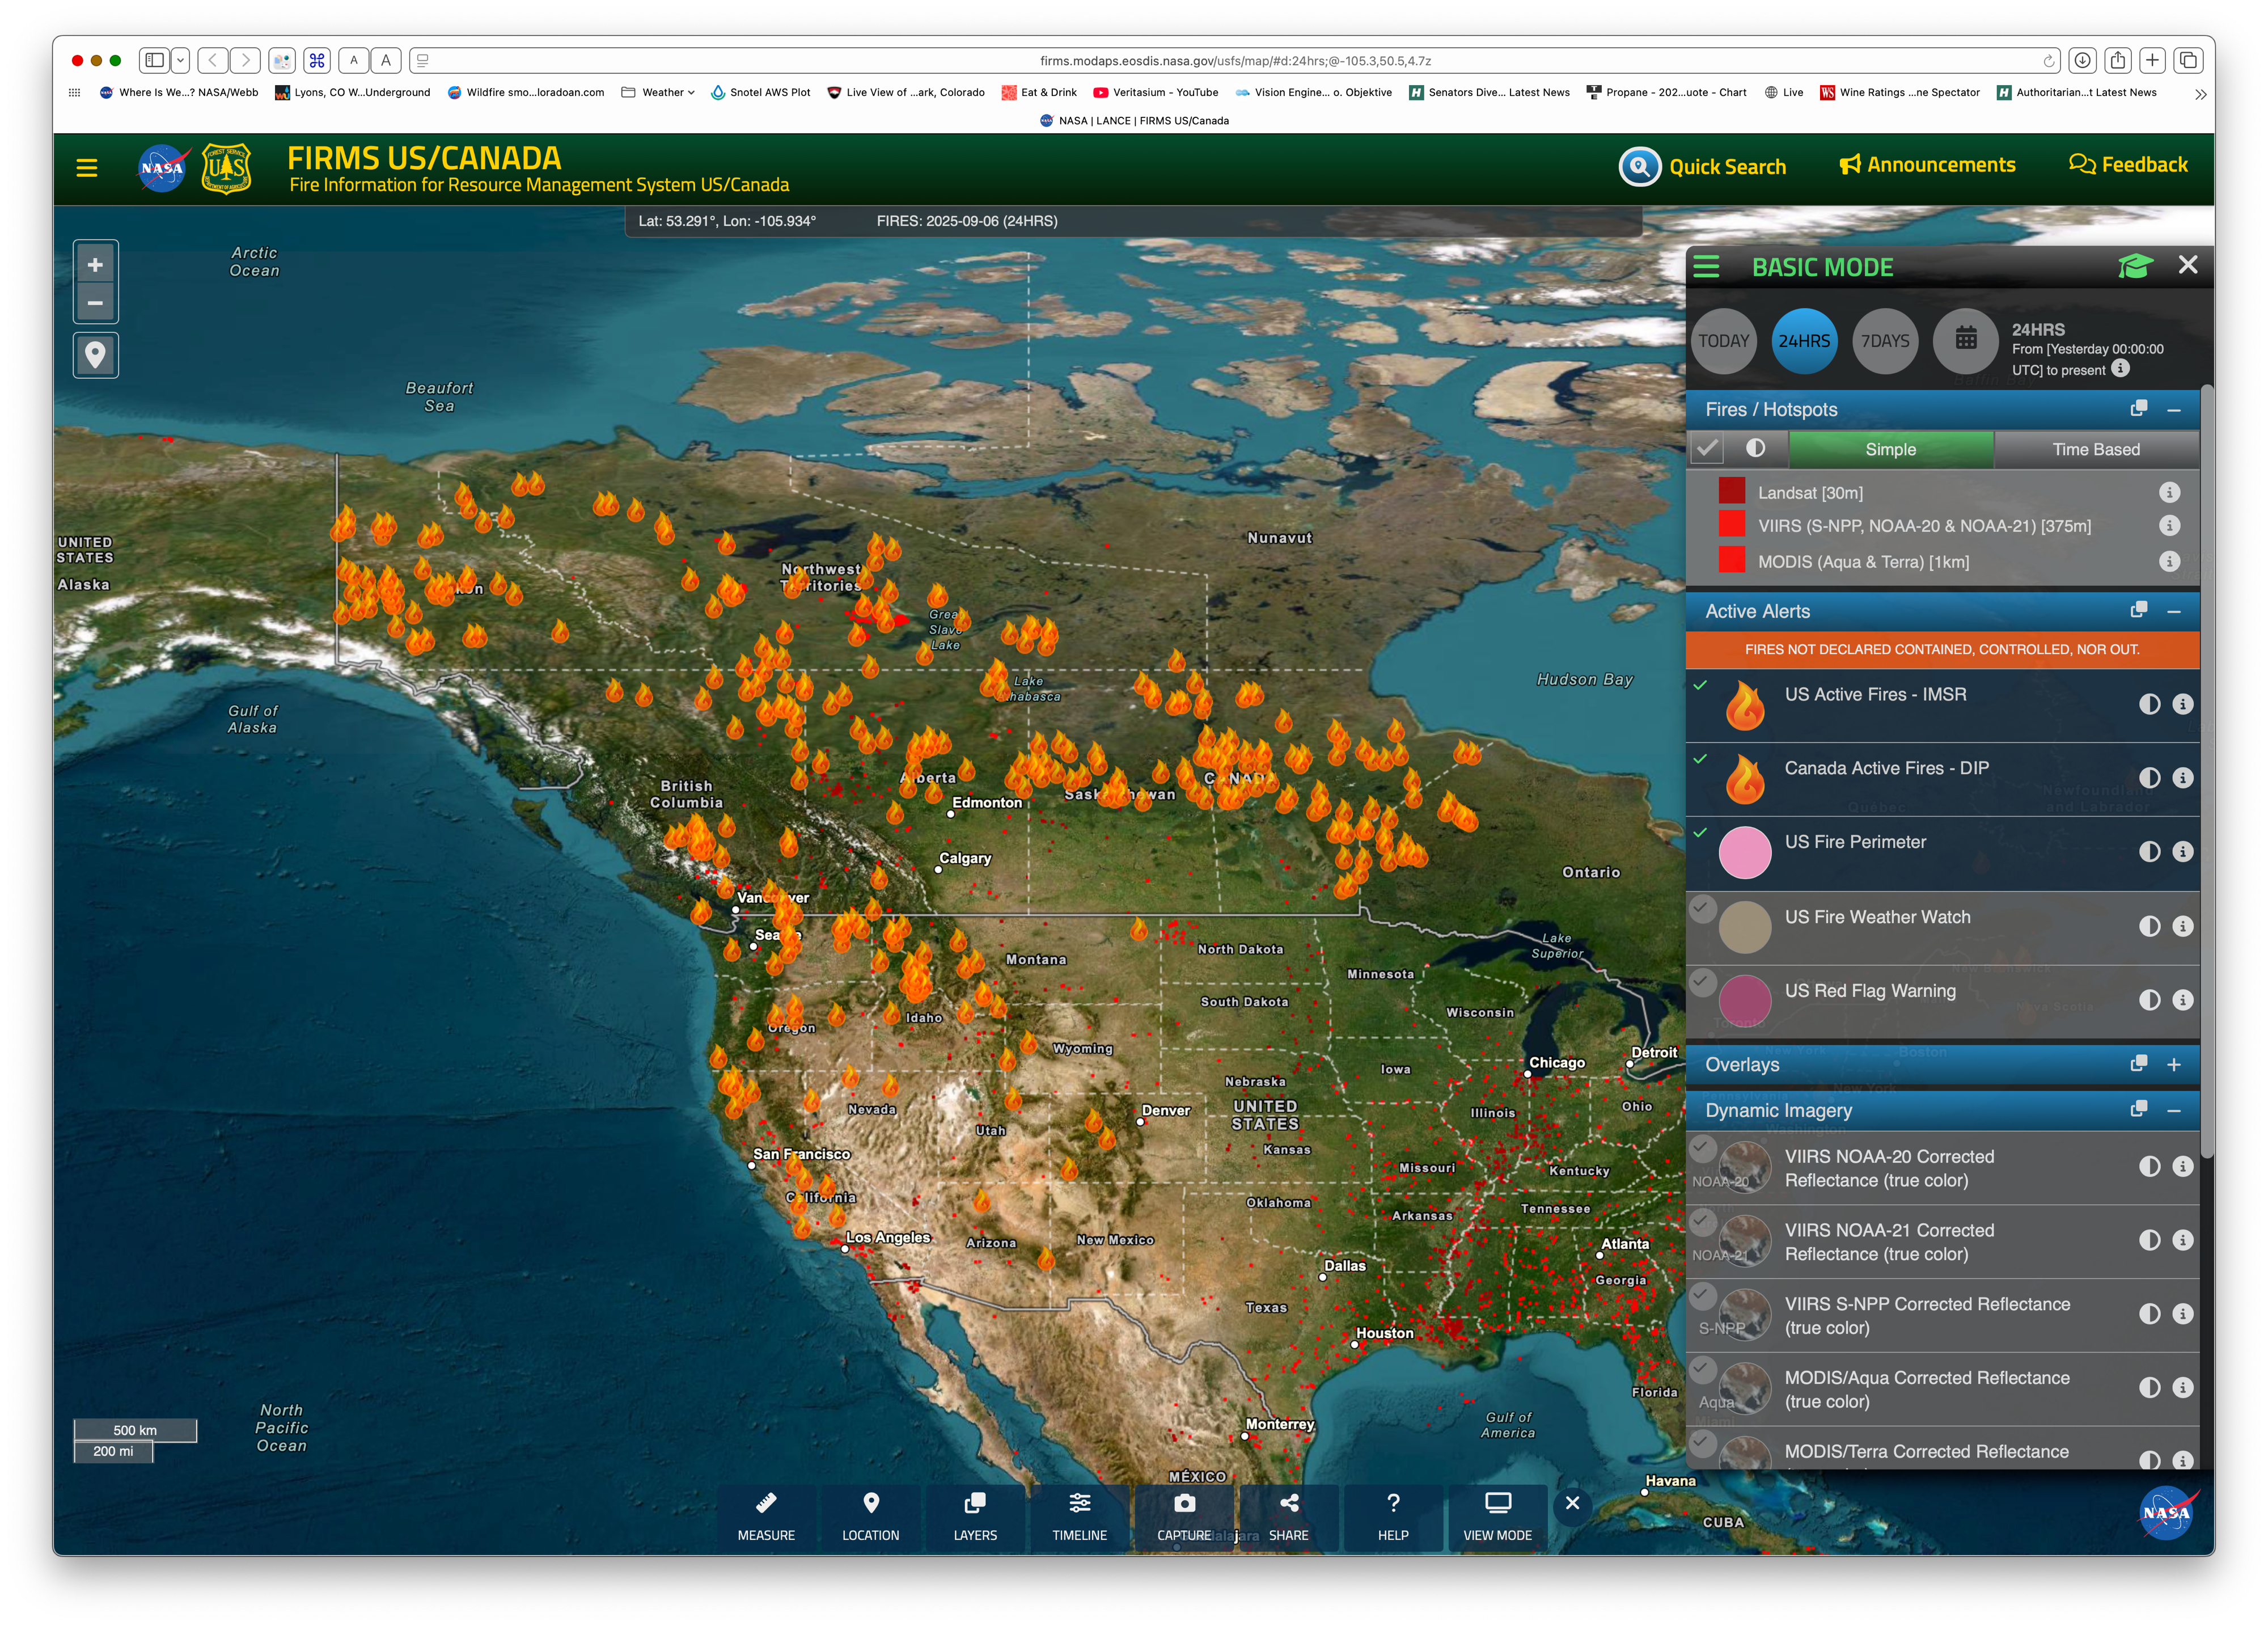Select the 7DAYS time range
Viewport: 2268px width, 1626px height.
[x=1884, y=341]
